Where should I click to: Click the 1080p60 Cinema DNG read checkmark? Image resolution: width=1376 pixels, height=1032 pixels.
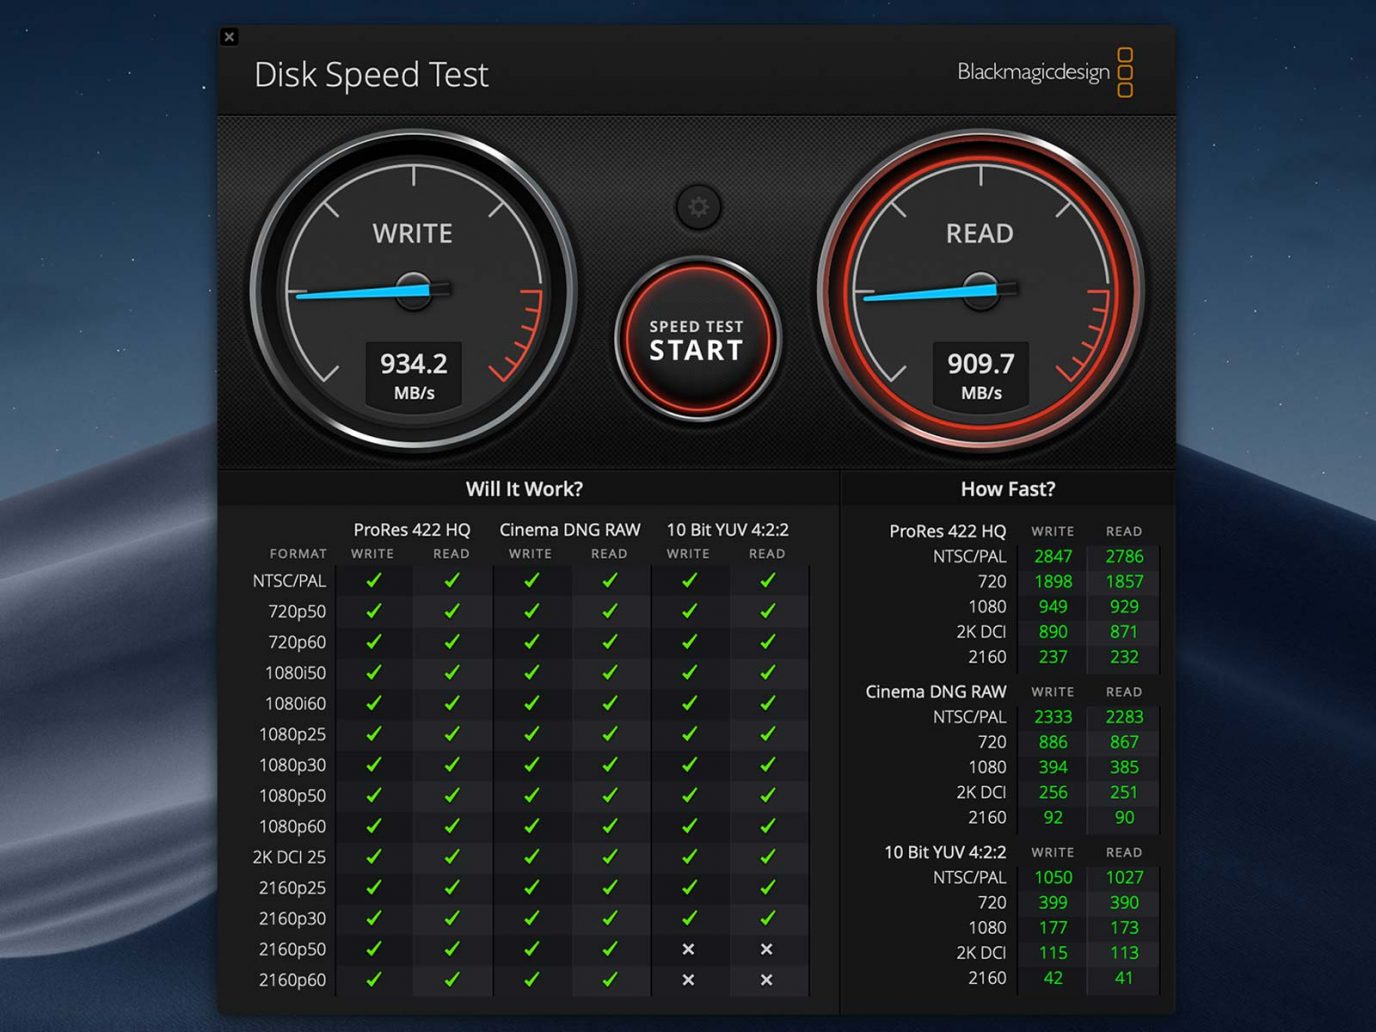pos(610,826)
